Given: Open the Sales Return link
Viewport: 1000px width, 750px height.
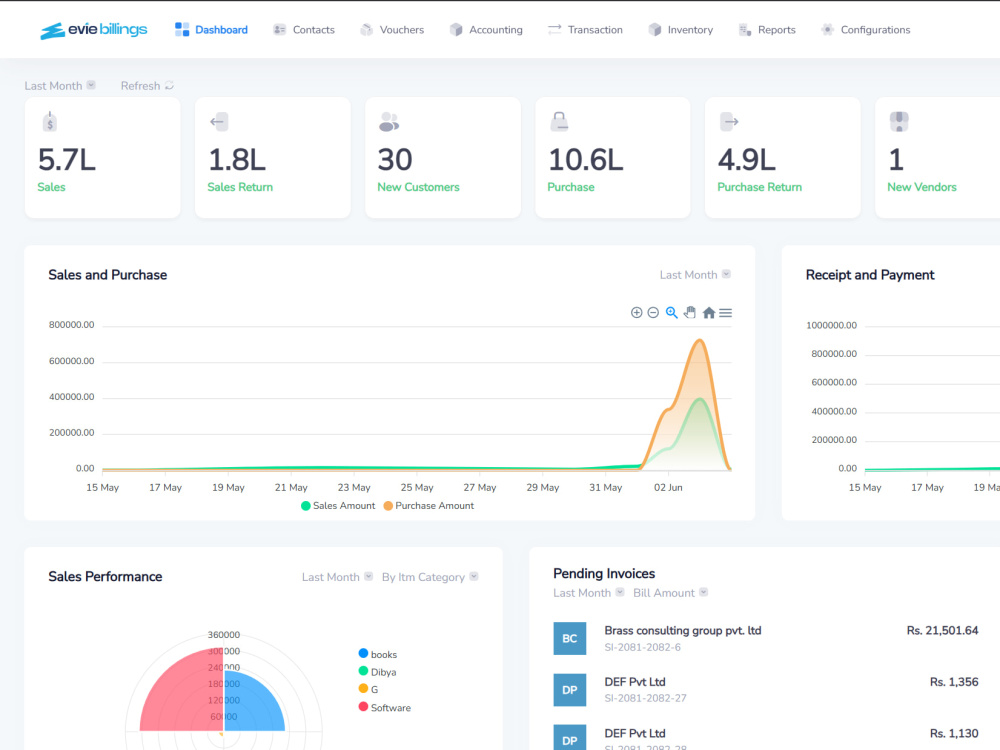Looking at the screenshot, I should (x=240, y=187).
